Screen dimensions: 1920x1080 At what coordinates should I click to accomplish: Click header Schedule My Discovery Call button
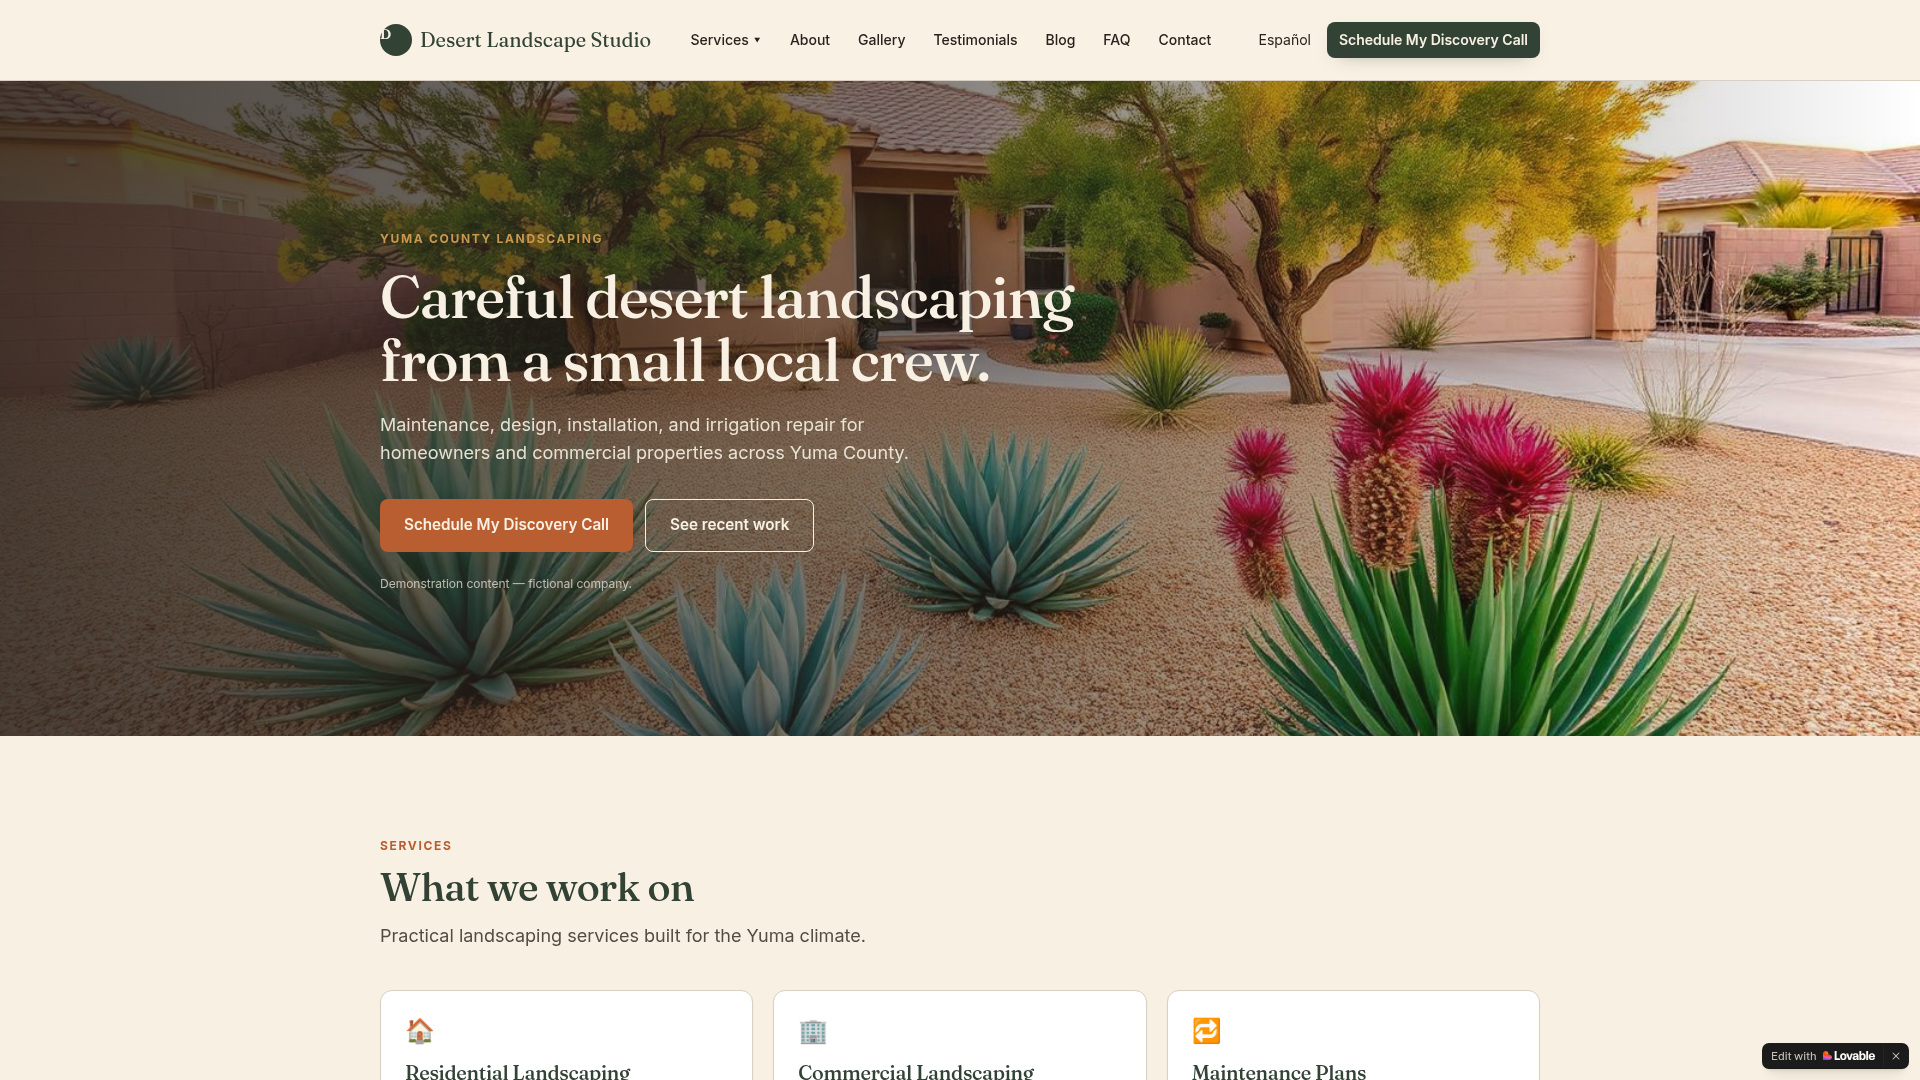1433,40
